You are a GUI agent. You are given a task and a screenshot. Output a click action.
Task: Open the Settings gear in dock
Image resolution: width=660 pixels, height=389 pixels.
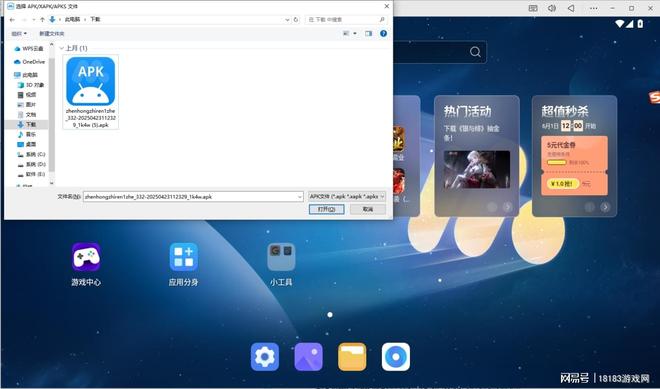tap(265, 357)
